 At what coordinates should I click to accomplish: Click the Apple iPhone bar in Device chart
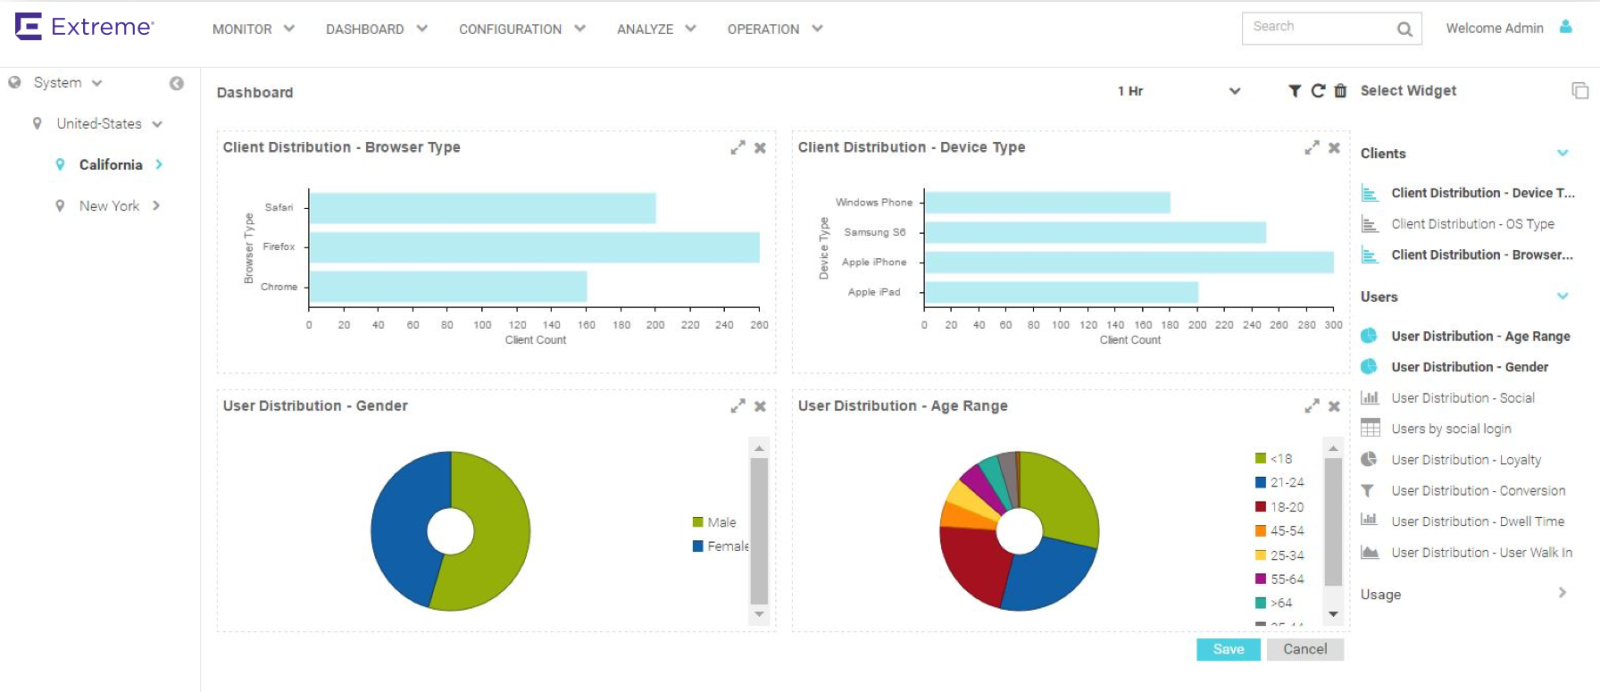1129,262
